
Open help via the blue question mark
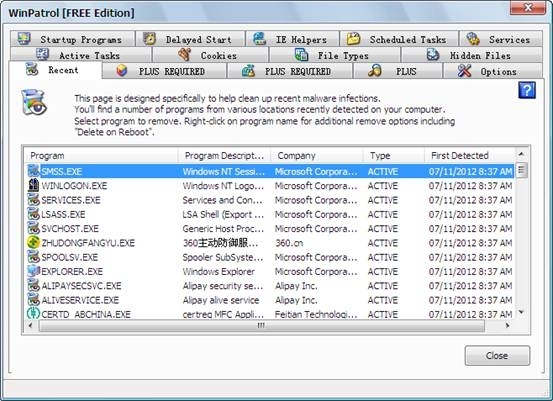pyautogui.click(x=527, y=90)
